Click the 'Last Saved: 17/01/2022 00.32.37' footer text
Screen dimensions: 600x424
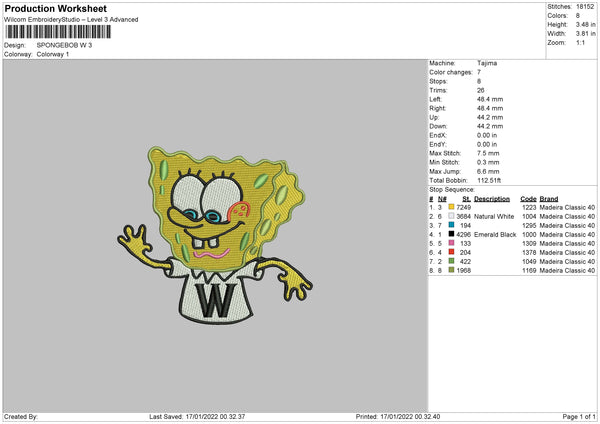197,416
